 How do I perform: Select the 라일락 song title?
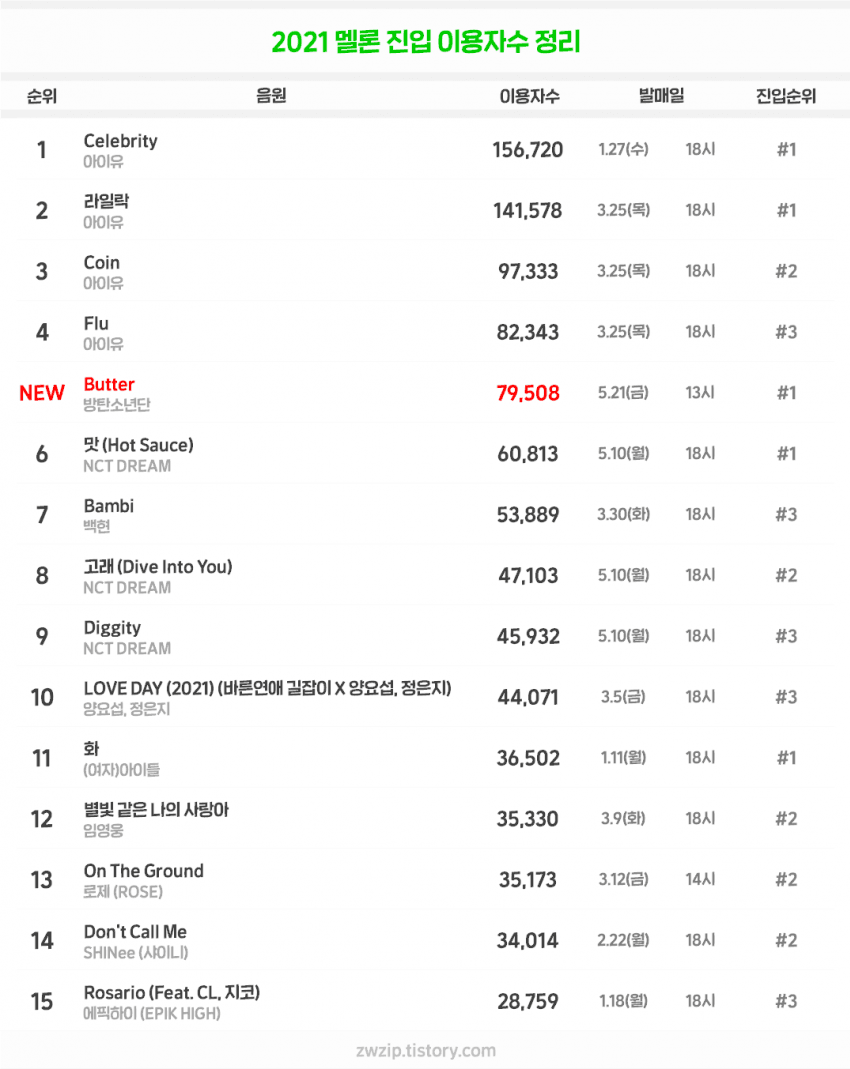[x=106, y=202]
